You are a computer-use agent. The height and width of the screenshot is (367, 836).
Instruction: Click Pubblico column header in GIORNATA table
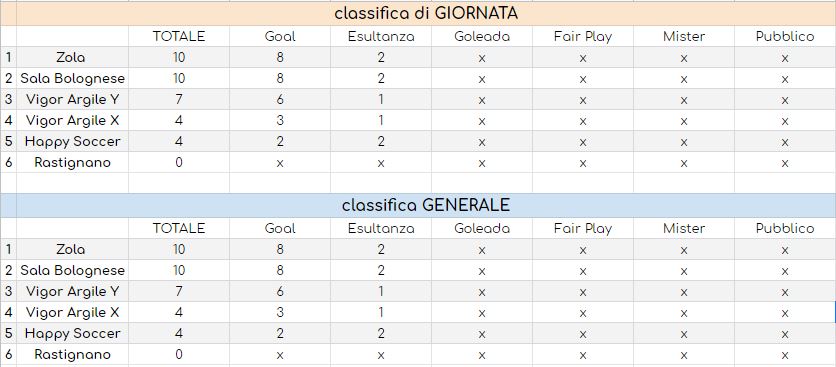click(785, 36)
